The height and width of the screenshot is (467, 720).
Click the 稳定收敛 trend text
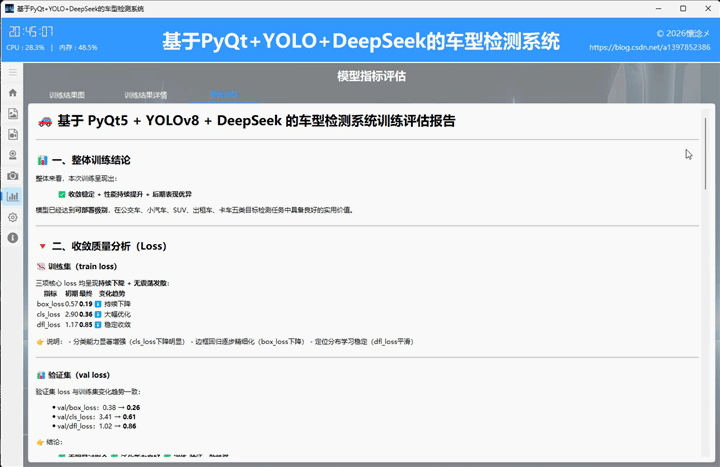click(x=118, y=325)
